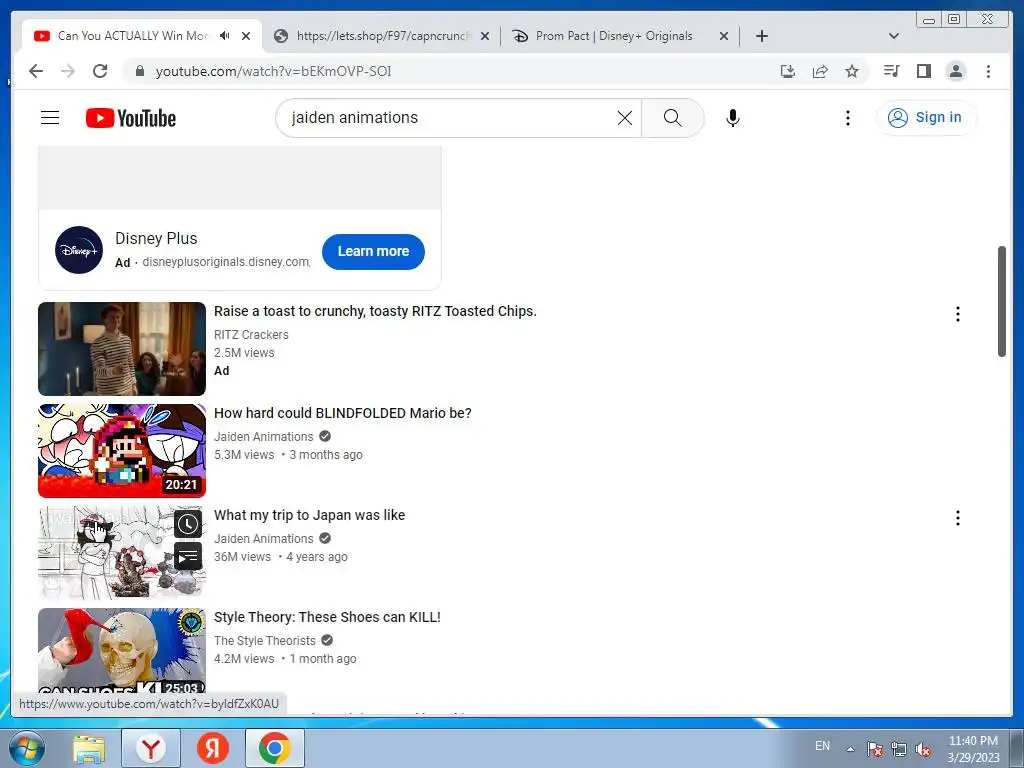
Task: Open the EN language indicator
Action: point(822,745)
